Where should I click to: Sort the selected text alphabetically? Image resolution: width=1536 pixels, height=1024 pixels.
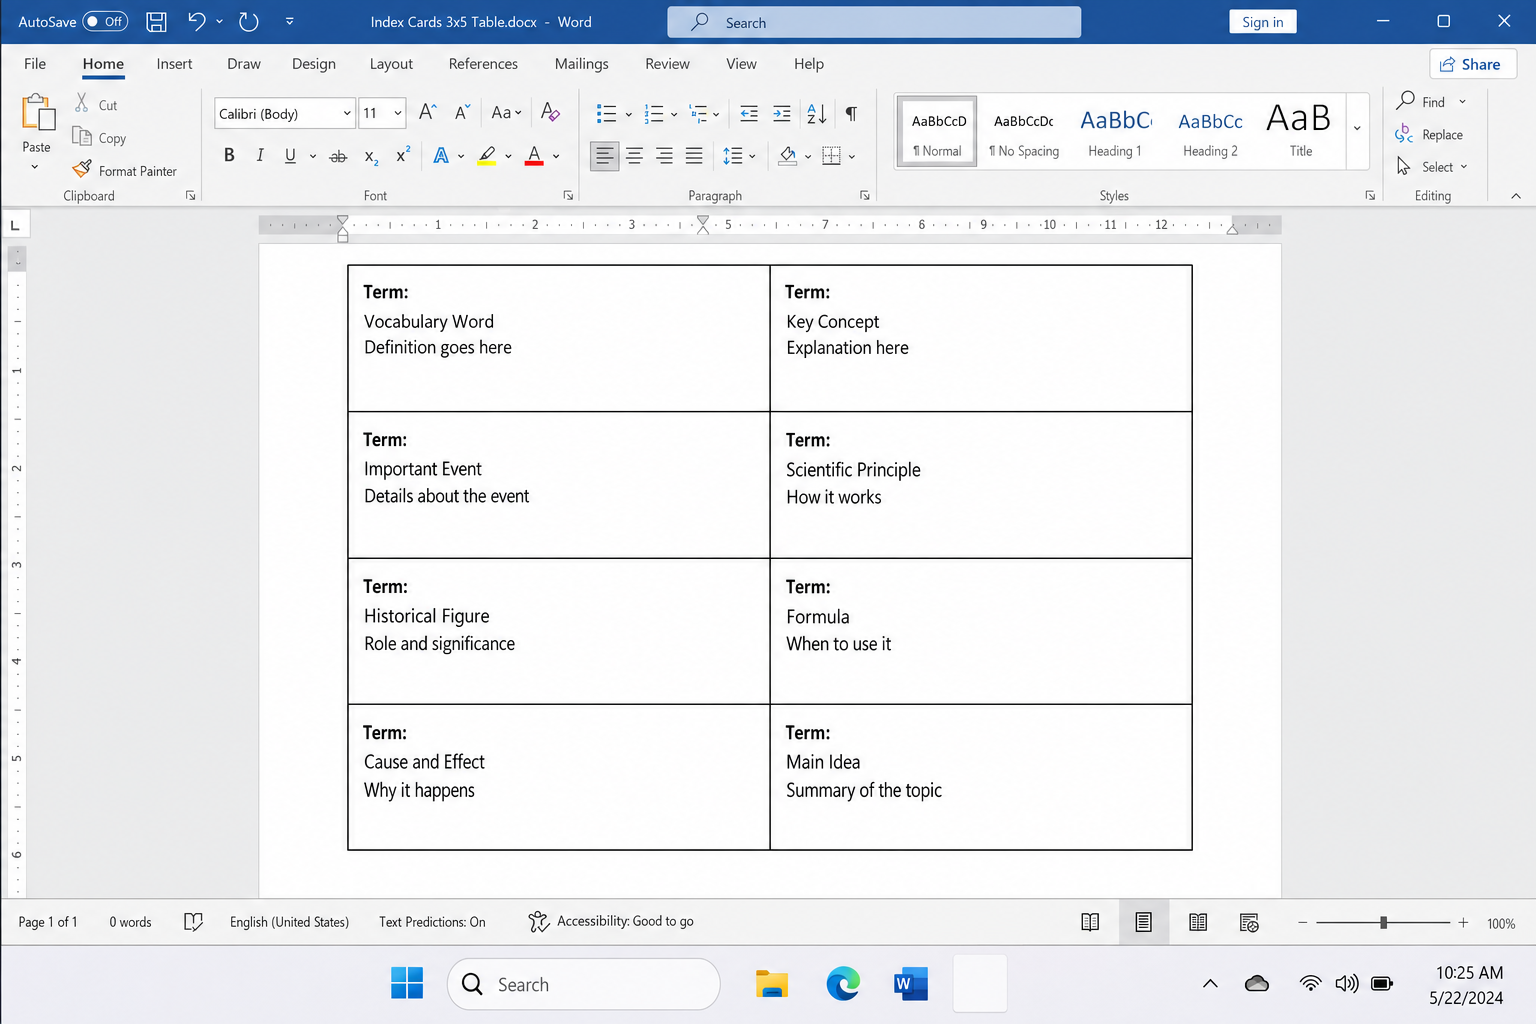click(x=817, y=113)
